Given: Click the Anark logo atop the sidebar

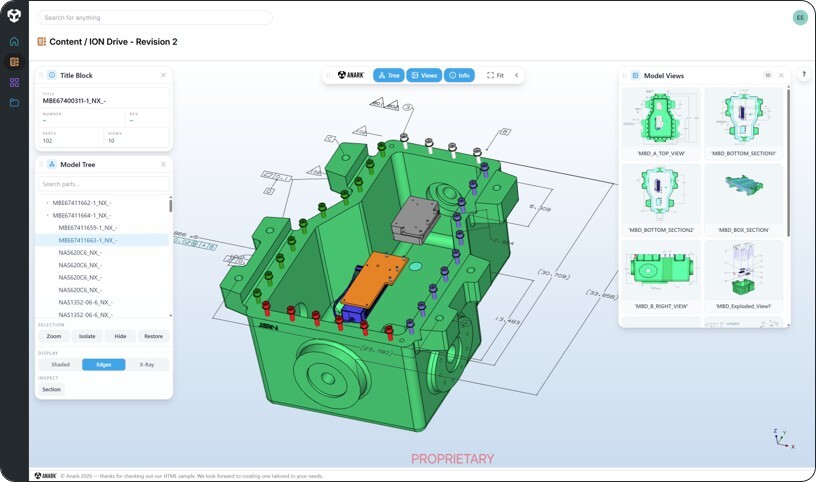Looking at the screenshot, I should [14, 16].
